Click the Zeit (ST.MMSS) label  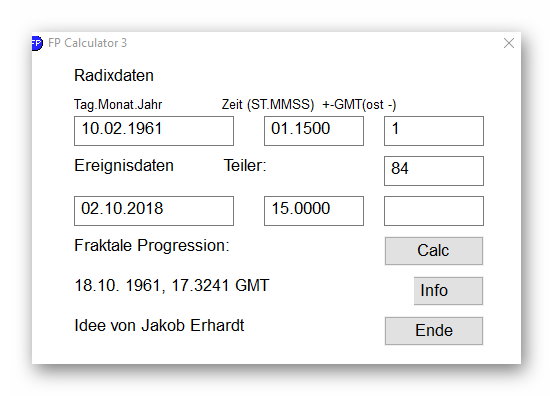point(268,105)
